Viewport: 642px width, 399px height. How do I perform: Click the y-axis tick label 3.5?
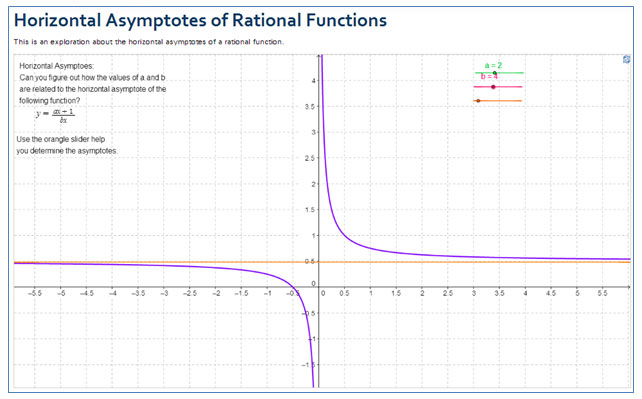pyautogui.click(x=311, y=106)
